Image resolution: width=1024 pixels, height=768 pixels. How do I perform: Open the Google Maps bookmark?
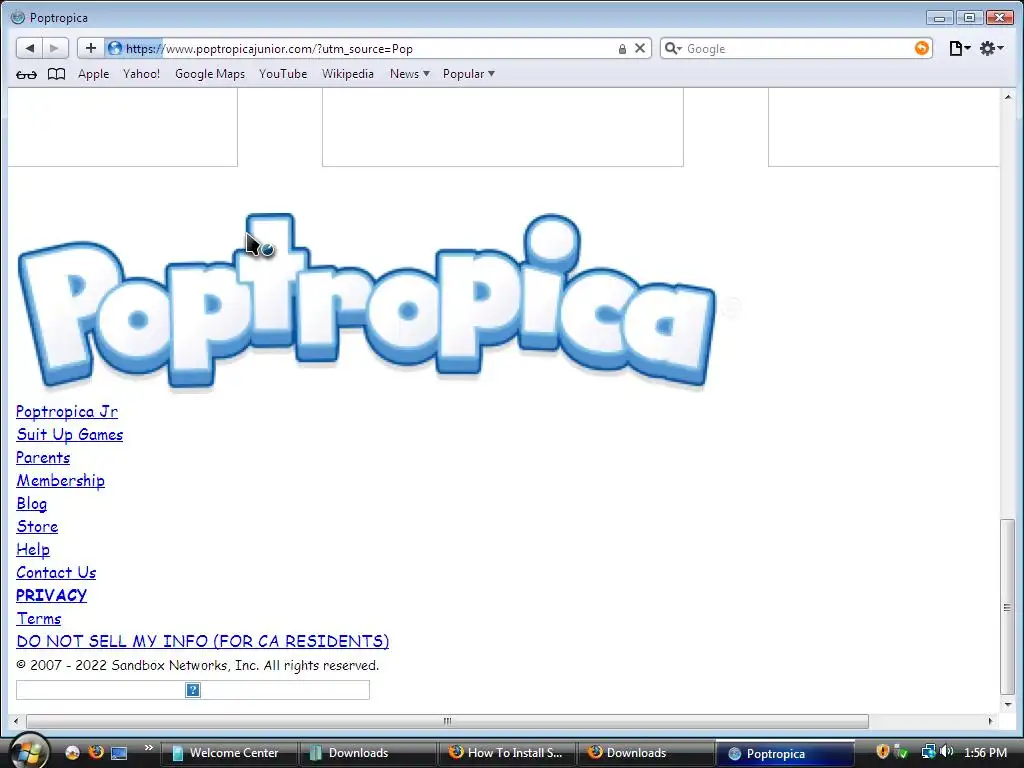point(210,74)
